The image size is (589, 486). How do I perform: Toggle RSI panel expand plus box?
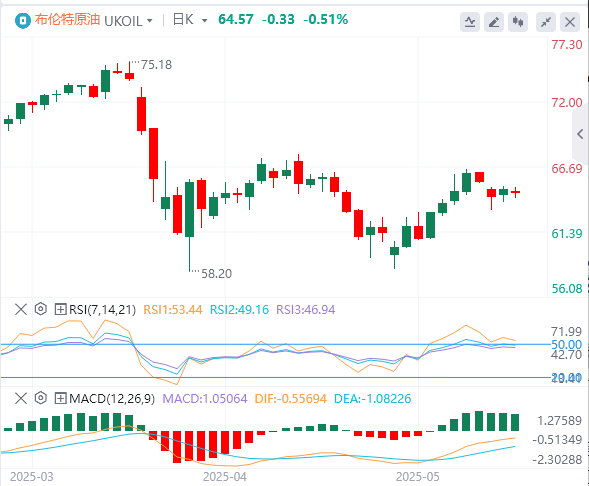[x=60, y=309]
